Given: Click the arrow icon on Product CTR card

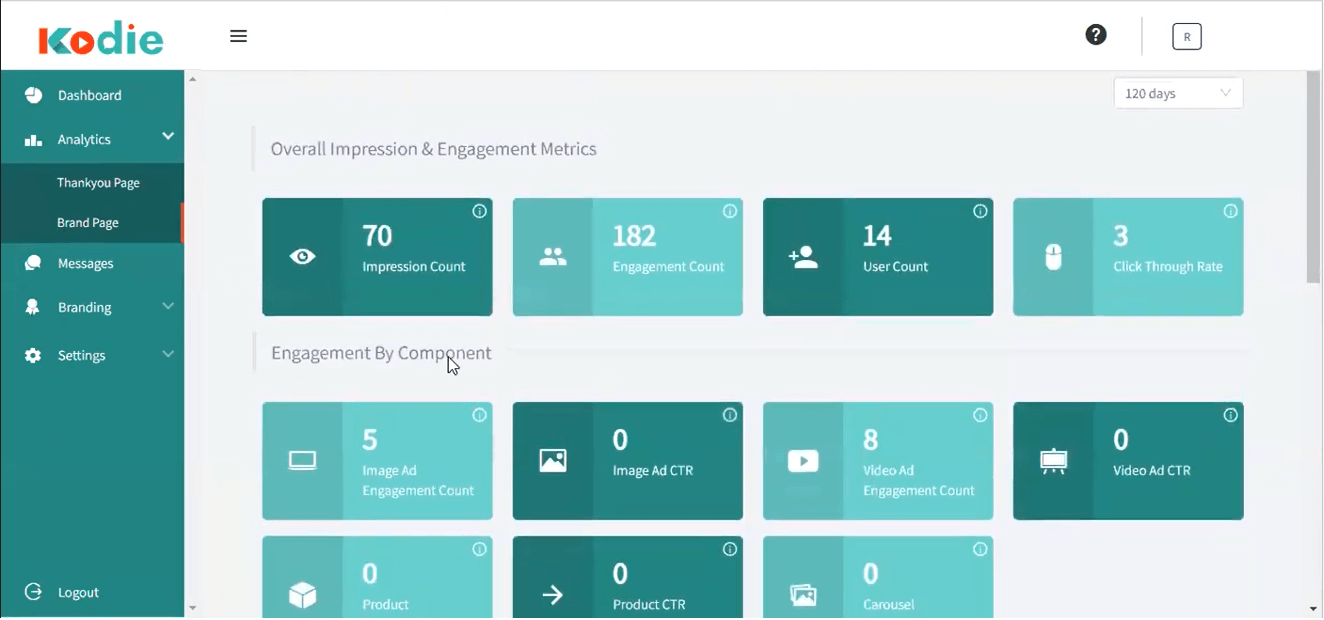Looking at the screenshot, I should coord(553,596).
